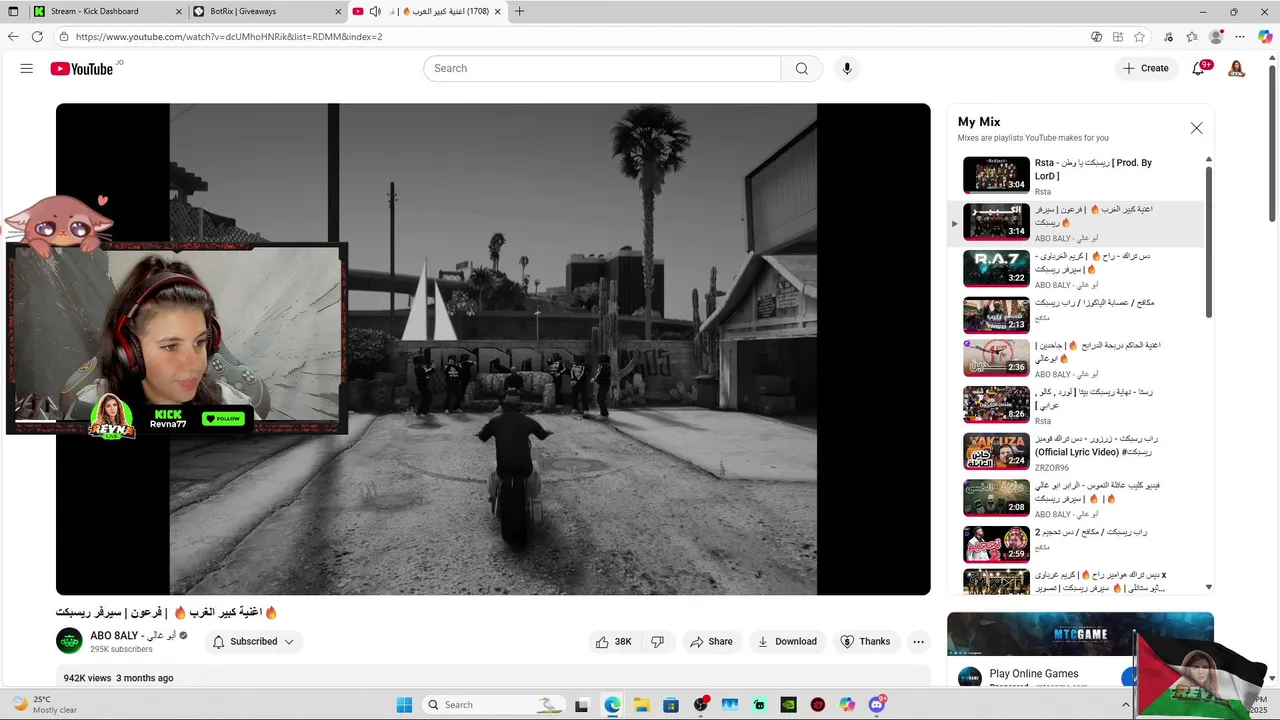
Task: Open Edge settings and more menu
Action: (x=1240, y=37)
